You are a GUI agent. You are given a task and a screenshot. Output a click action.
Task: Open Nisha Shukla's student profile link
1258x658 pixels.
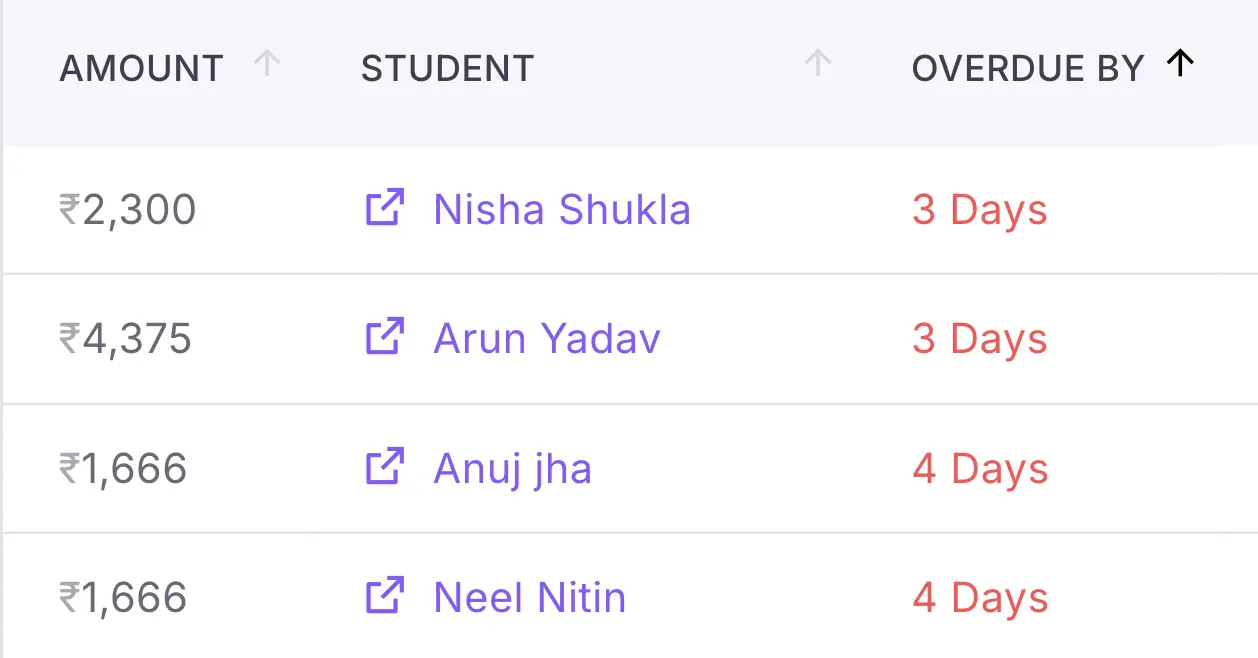(x=561, y=210)
